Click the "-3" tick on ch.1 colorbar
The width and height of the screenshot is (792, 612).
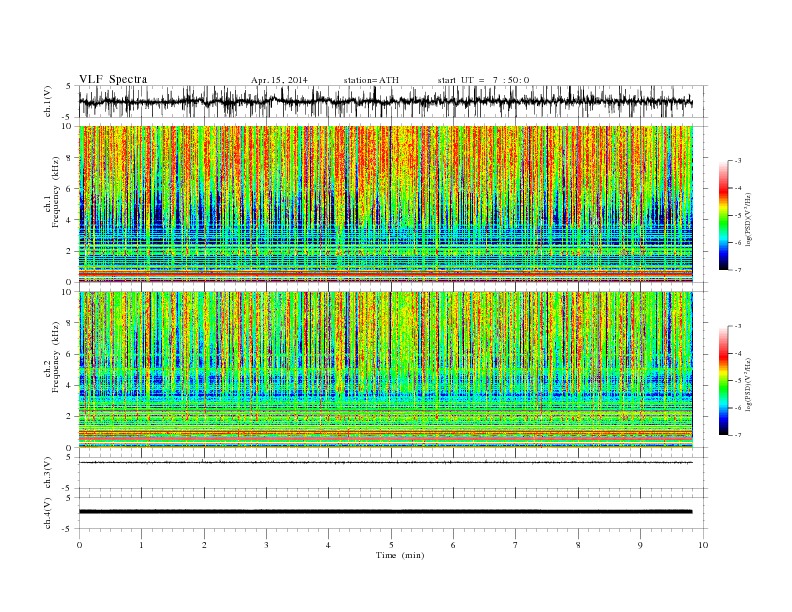tap(738, 161)
